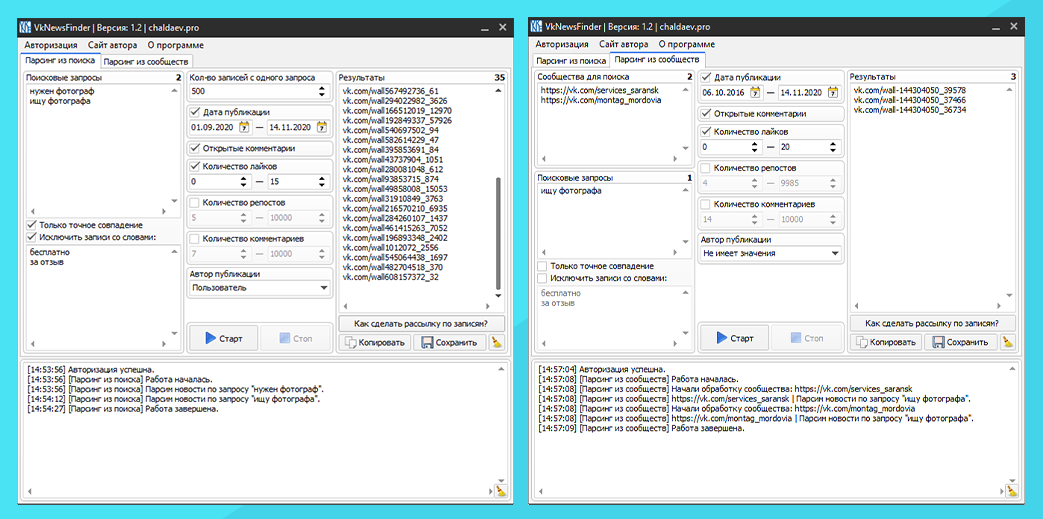Enable Количество репостов checkbox in left window
Screen dimensions: 1043x519
pos(195,202)
